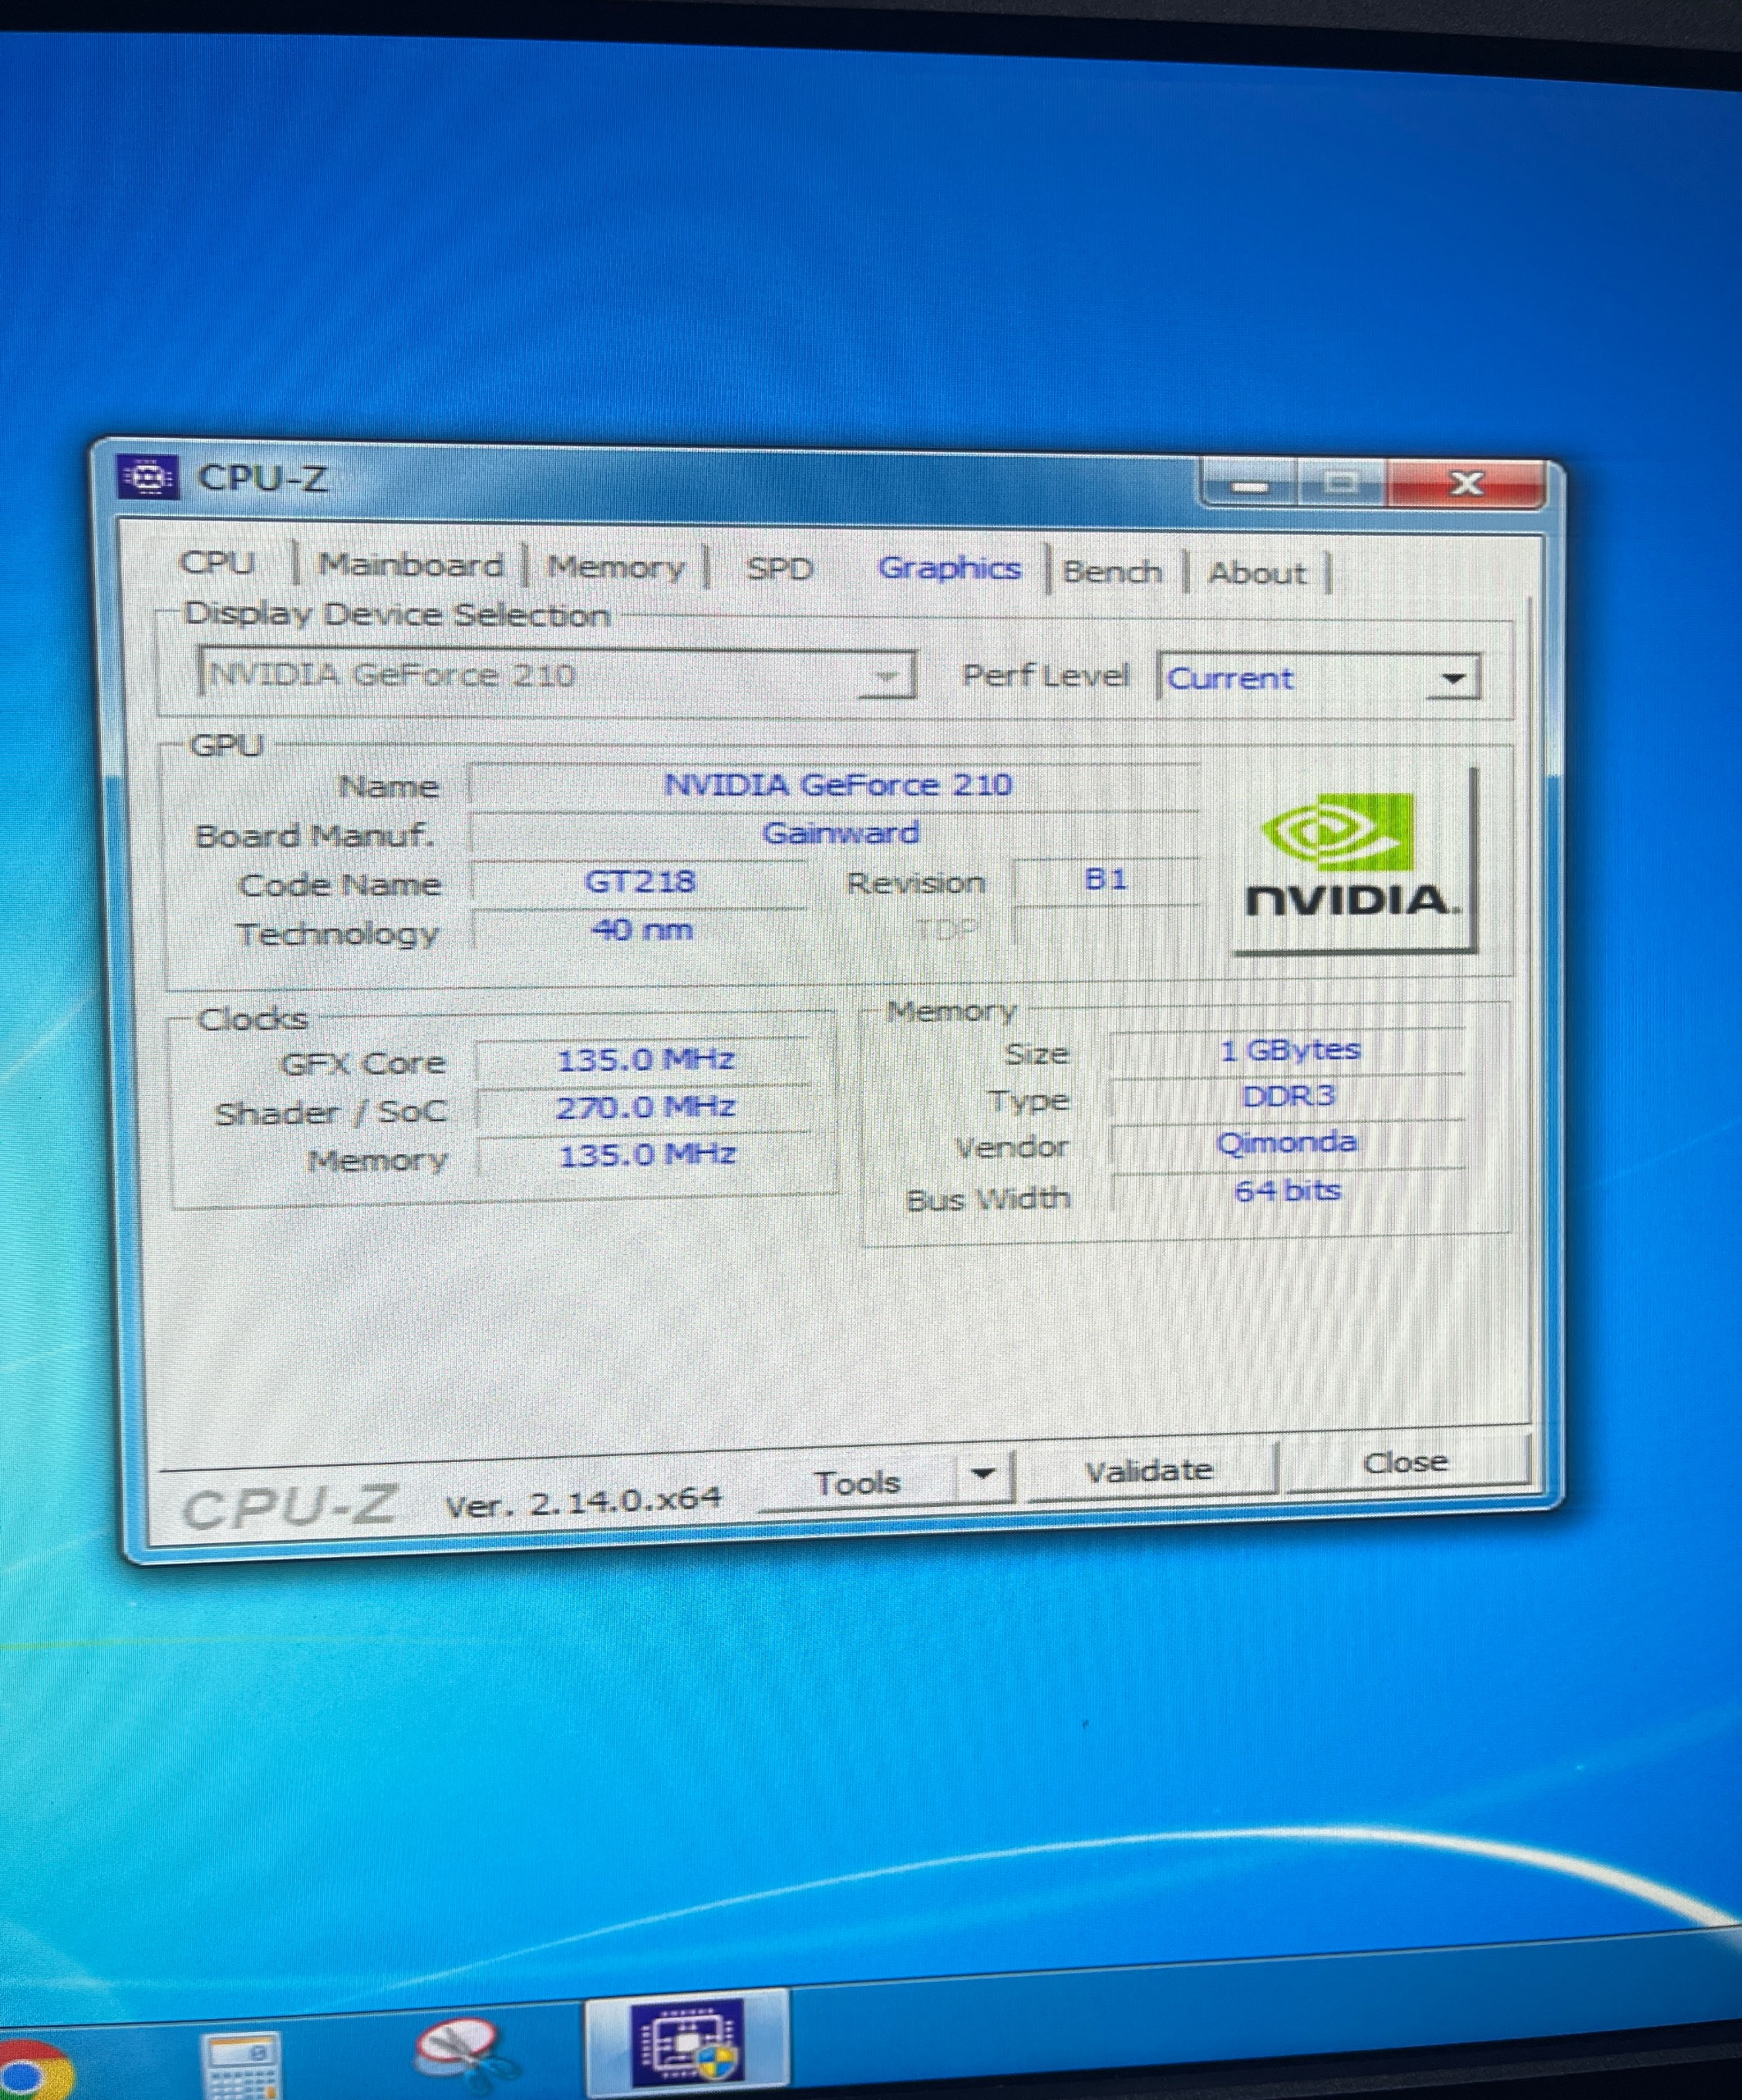Click the Bus Width label
This screenshot has height=2100, width=1742.
tap(988, 1199)
